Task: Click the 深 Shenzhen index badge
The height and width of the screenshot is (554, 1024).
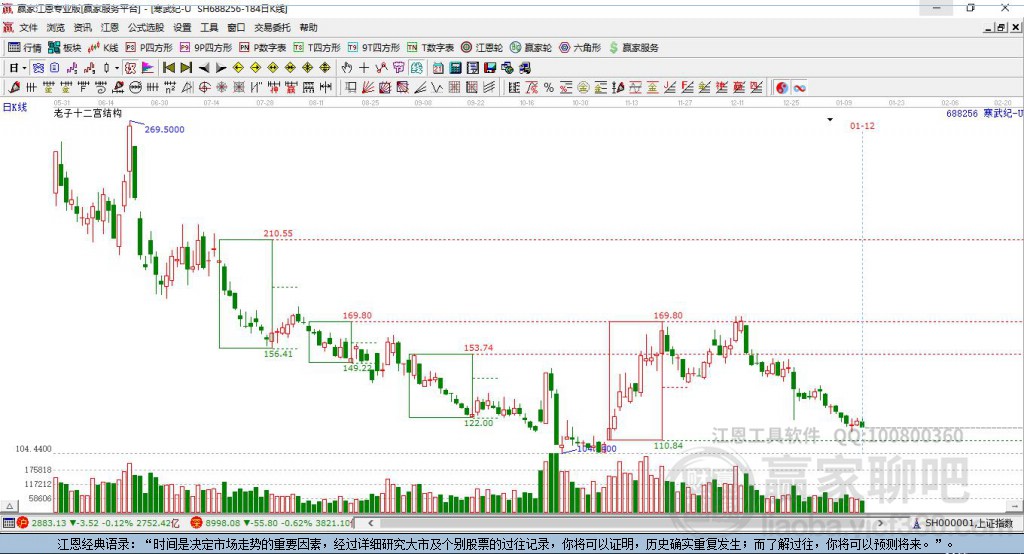Action: [196, 523]
